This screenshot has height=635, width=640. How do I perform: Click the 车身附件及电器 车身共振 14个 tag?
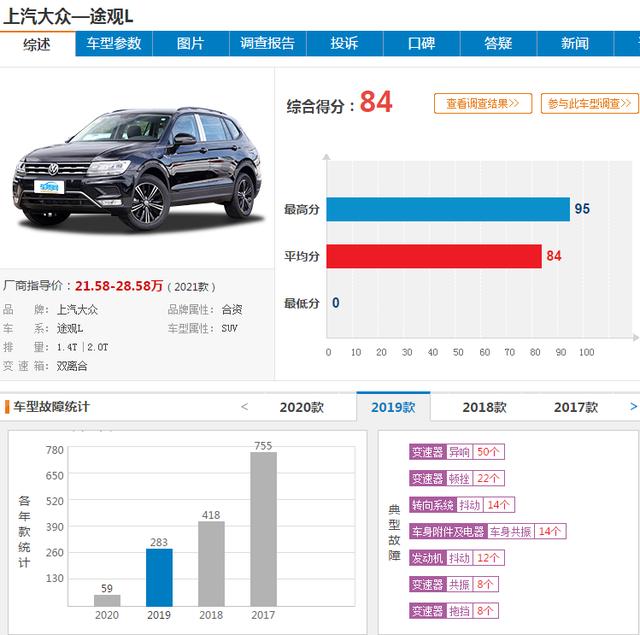488,531
